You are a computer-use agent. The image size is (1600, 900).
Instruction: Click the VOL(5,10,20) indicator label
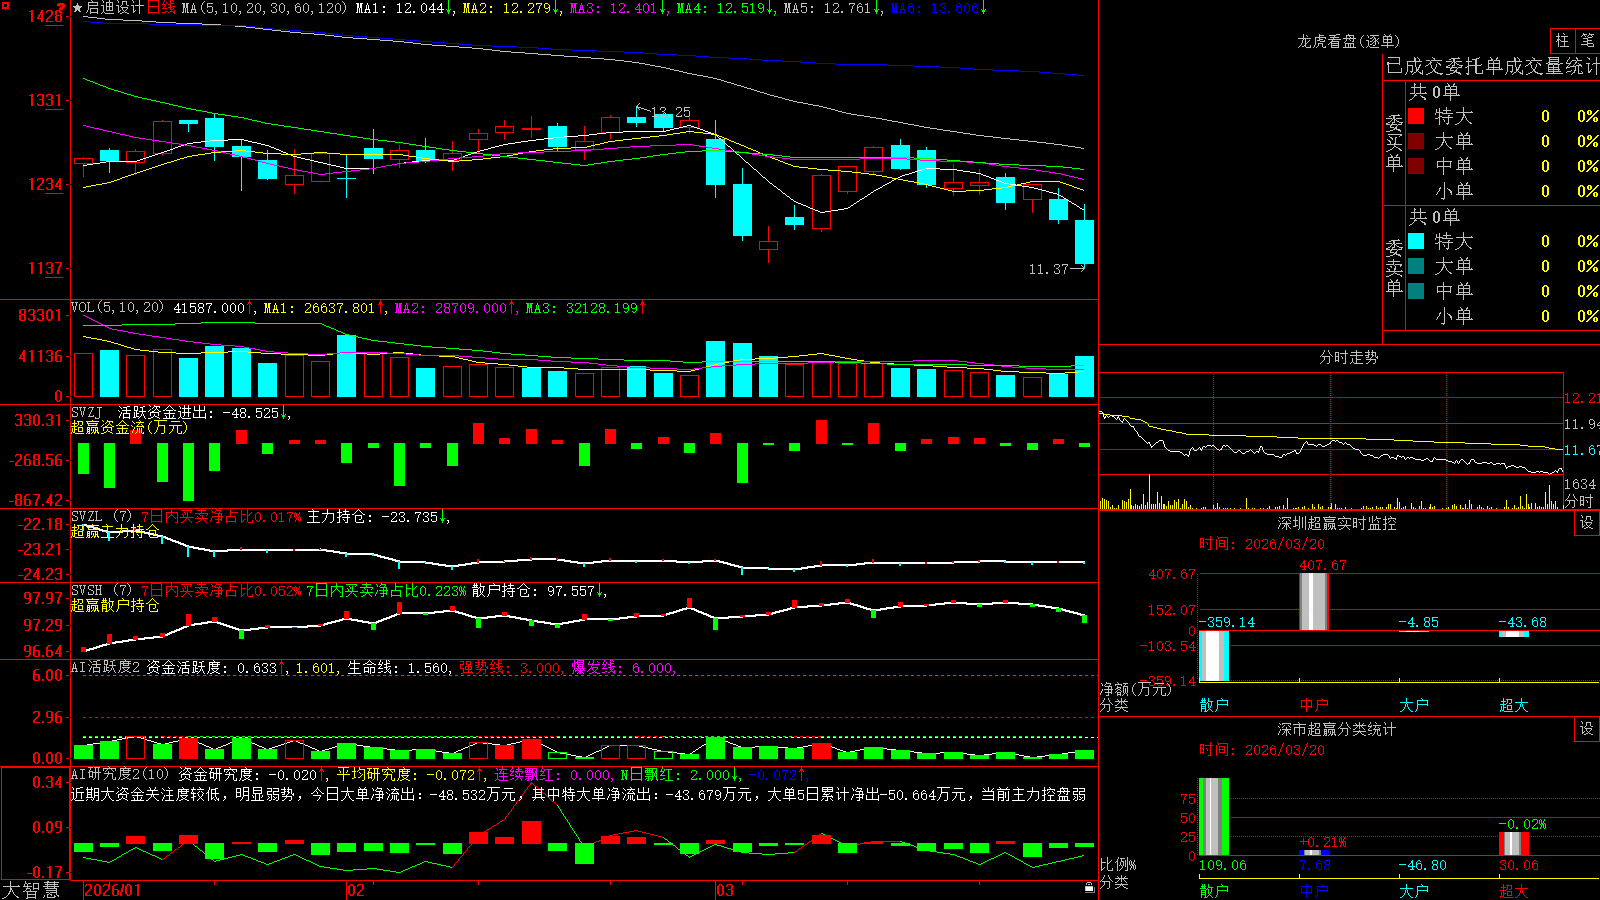tap(117, 308)
